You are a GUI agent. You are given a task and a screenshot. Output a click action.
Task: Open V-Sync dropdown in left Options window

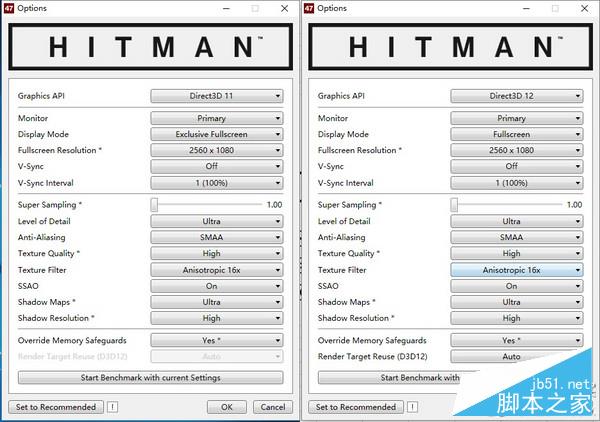(217, 166)
